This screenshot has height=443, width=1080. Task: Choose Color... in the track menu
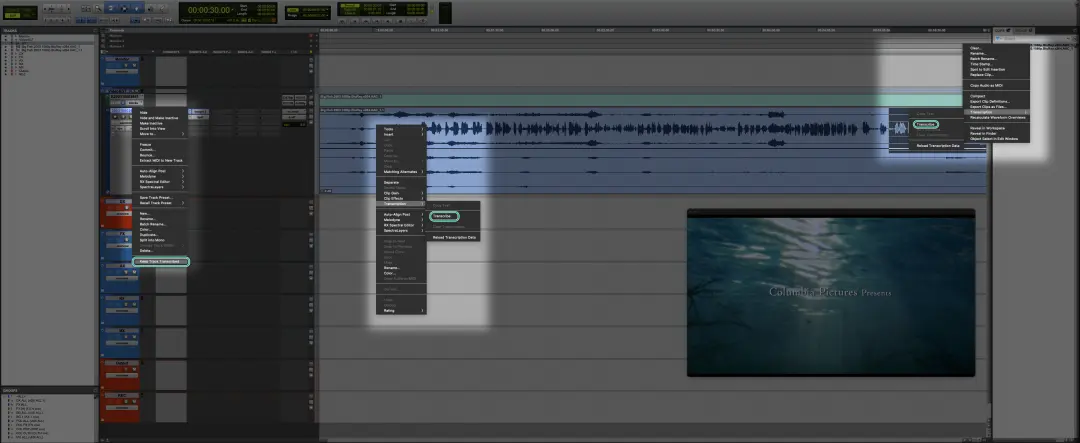[x=159, y=229]
